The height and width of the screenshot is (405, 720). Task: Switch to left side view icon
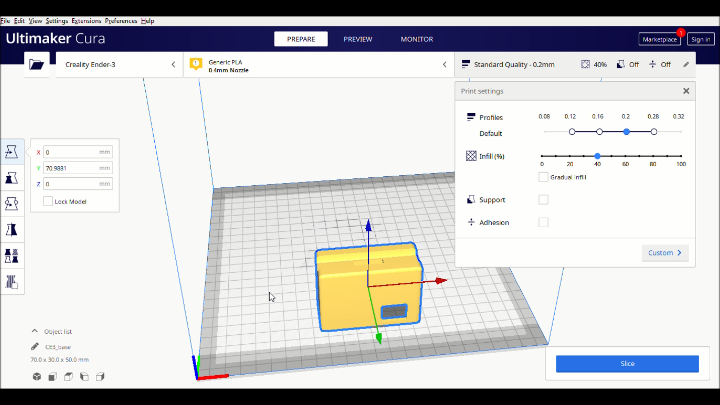pos(84,377)
